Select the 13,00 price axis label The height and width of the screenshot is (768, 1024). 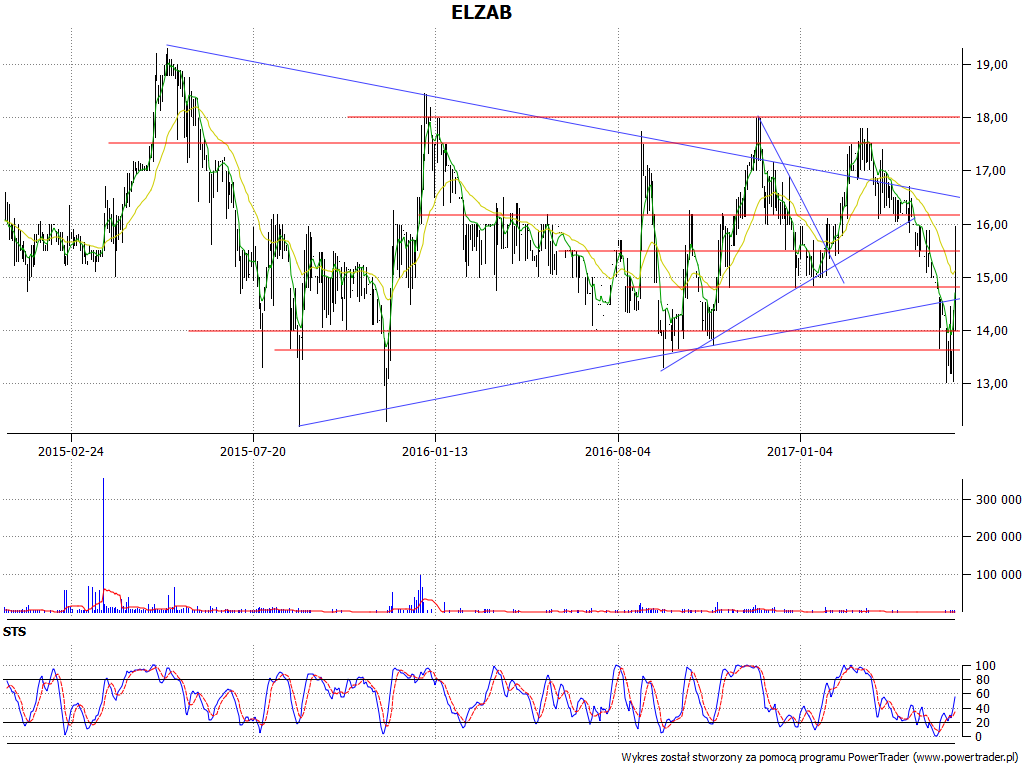991,384
